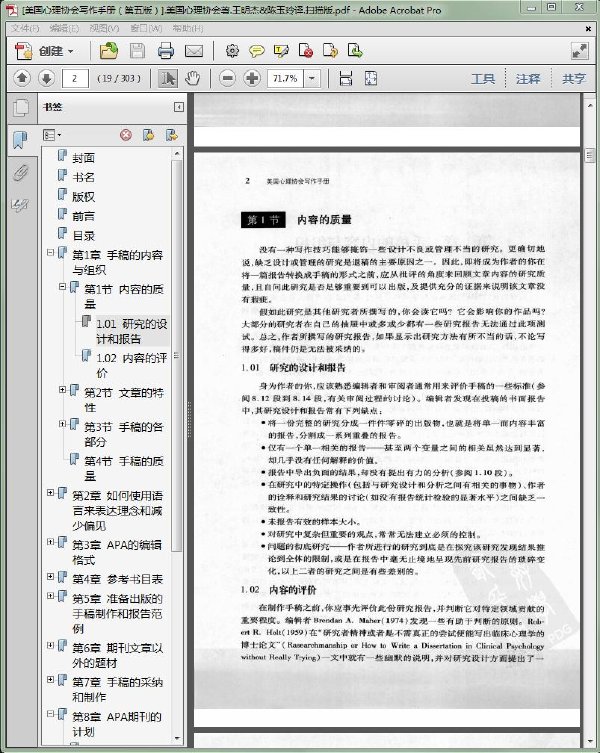
Task: Click the Save floppy disk icon
Action: point(137,51)
